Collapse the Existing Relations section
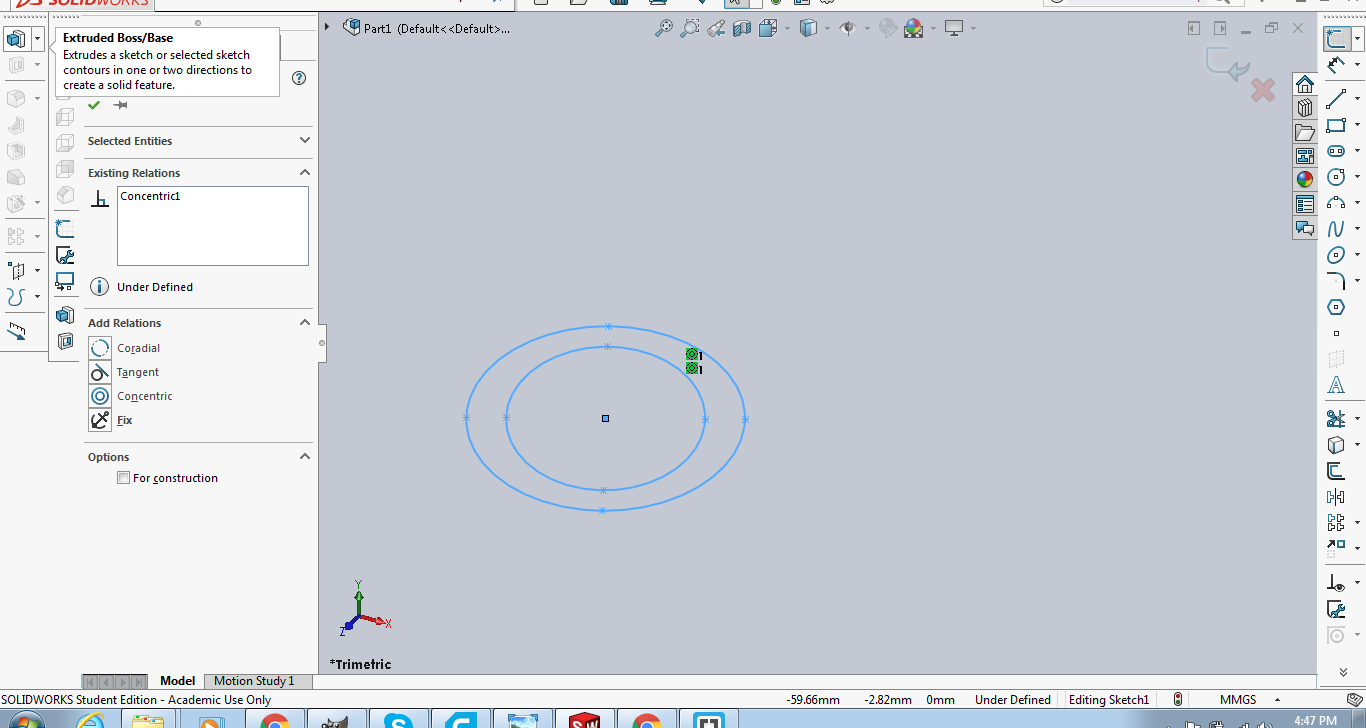1366x728 pixels. 305,173
